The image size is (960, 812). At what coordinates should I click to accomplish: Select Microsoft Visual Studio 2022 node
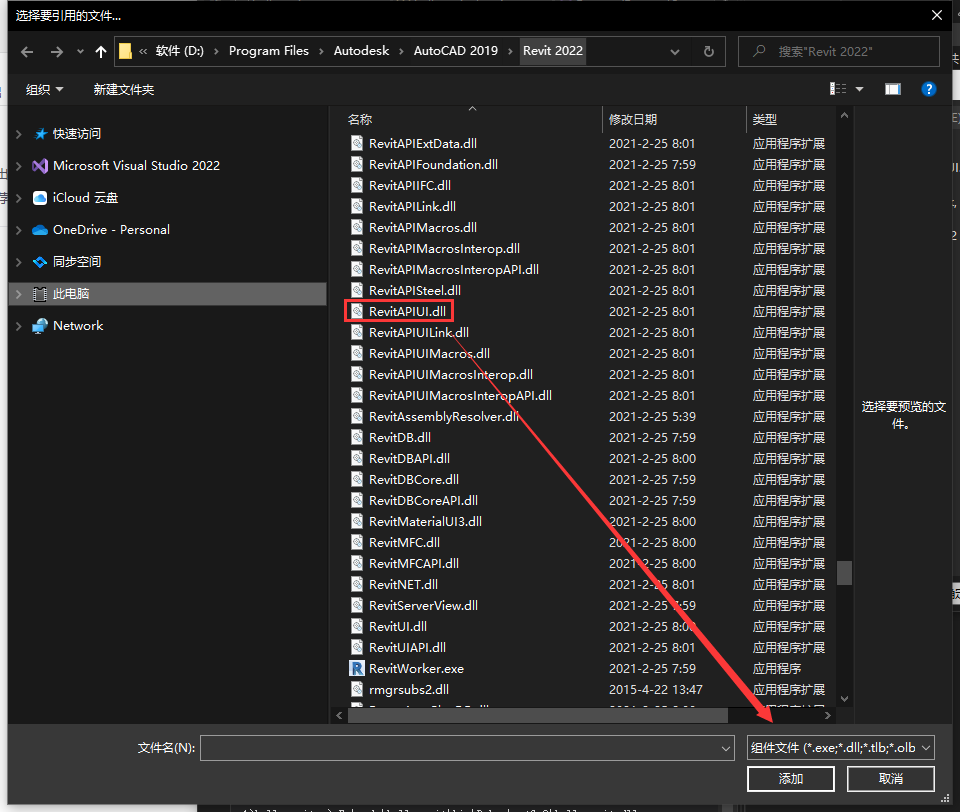(136, 165)
